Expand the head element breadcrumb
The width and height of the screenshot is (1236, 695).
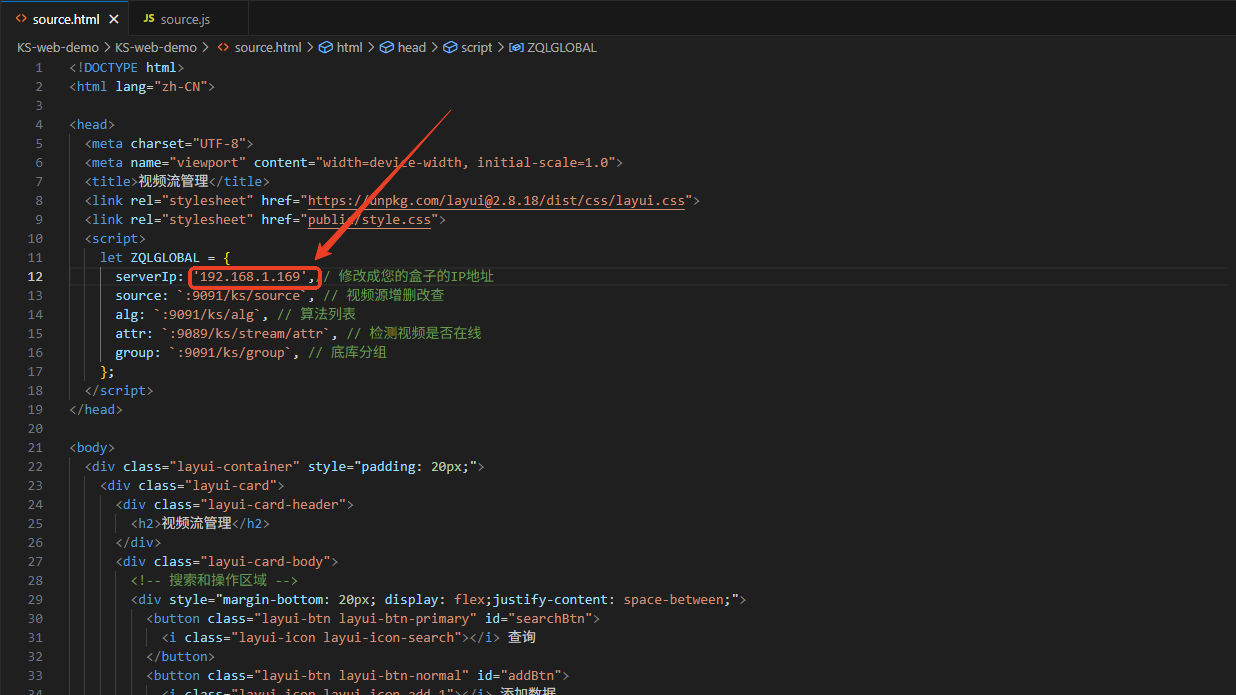tap(411, 47)
